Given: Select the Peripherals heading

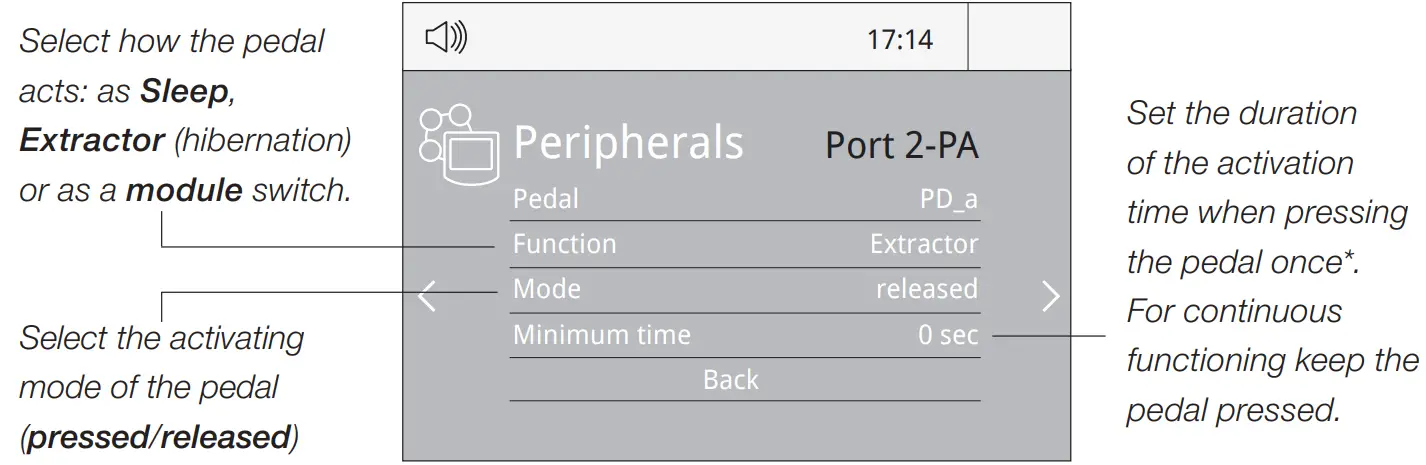Looking at the screenshot, I should 628,144.
